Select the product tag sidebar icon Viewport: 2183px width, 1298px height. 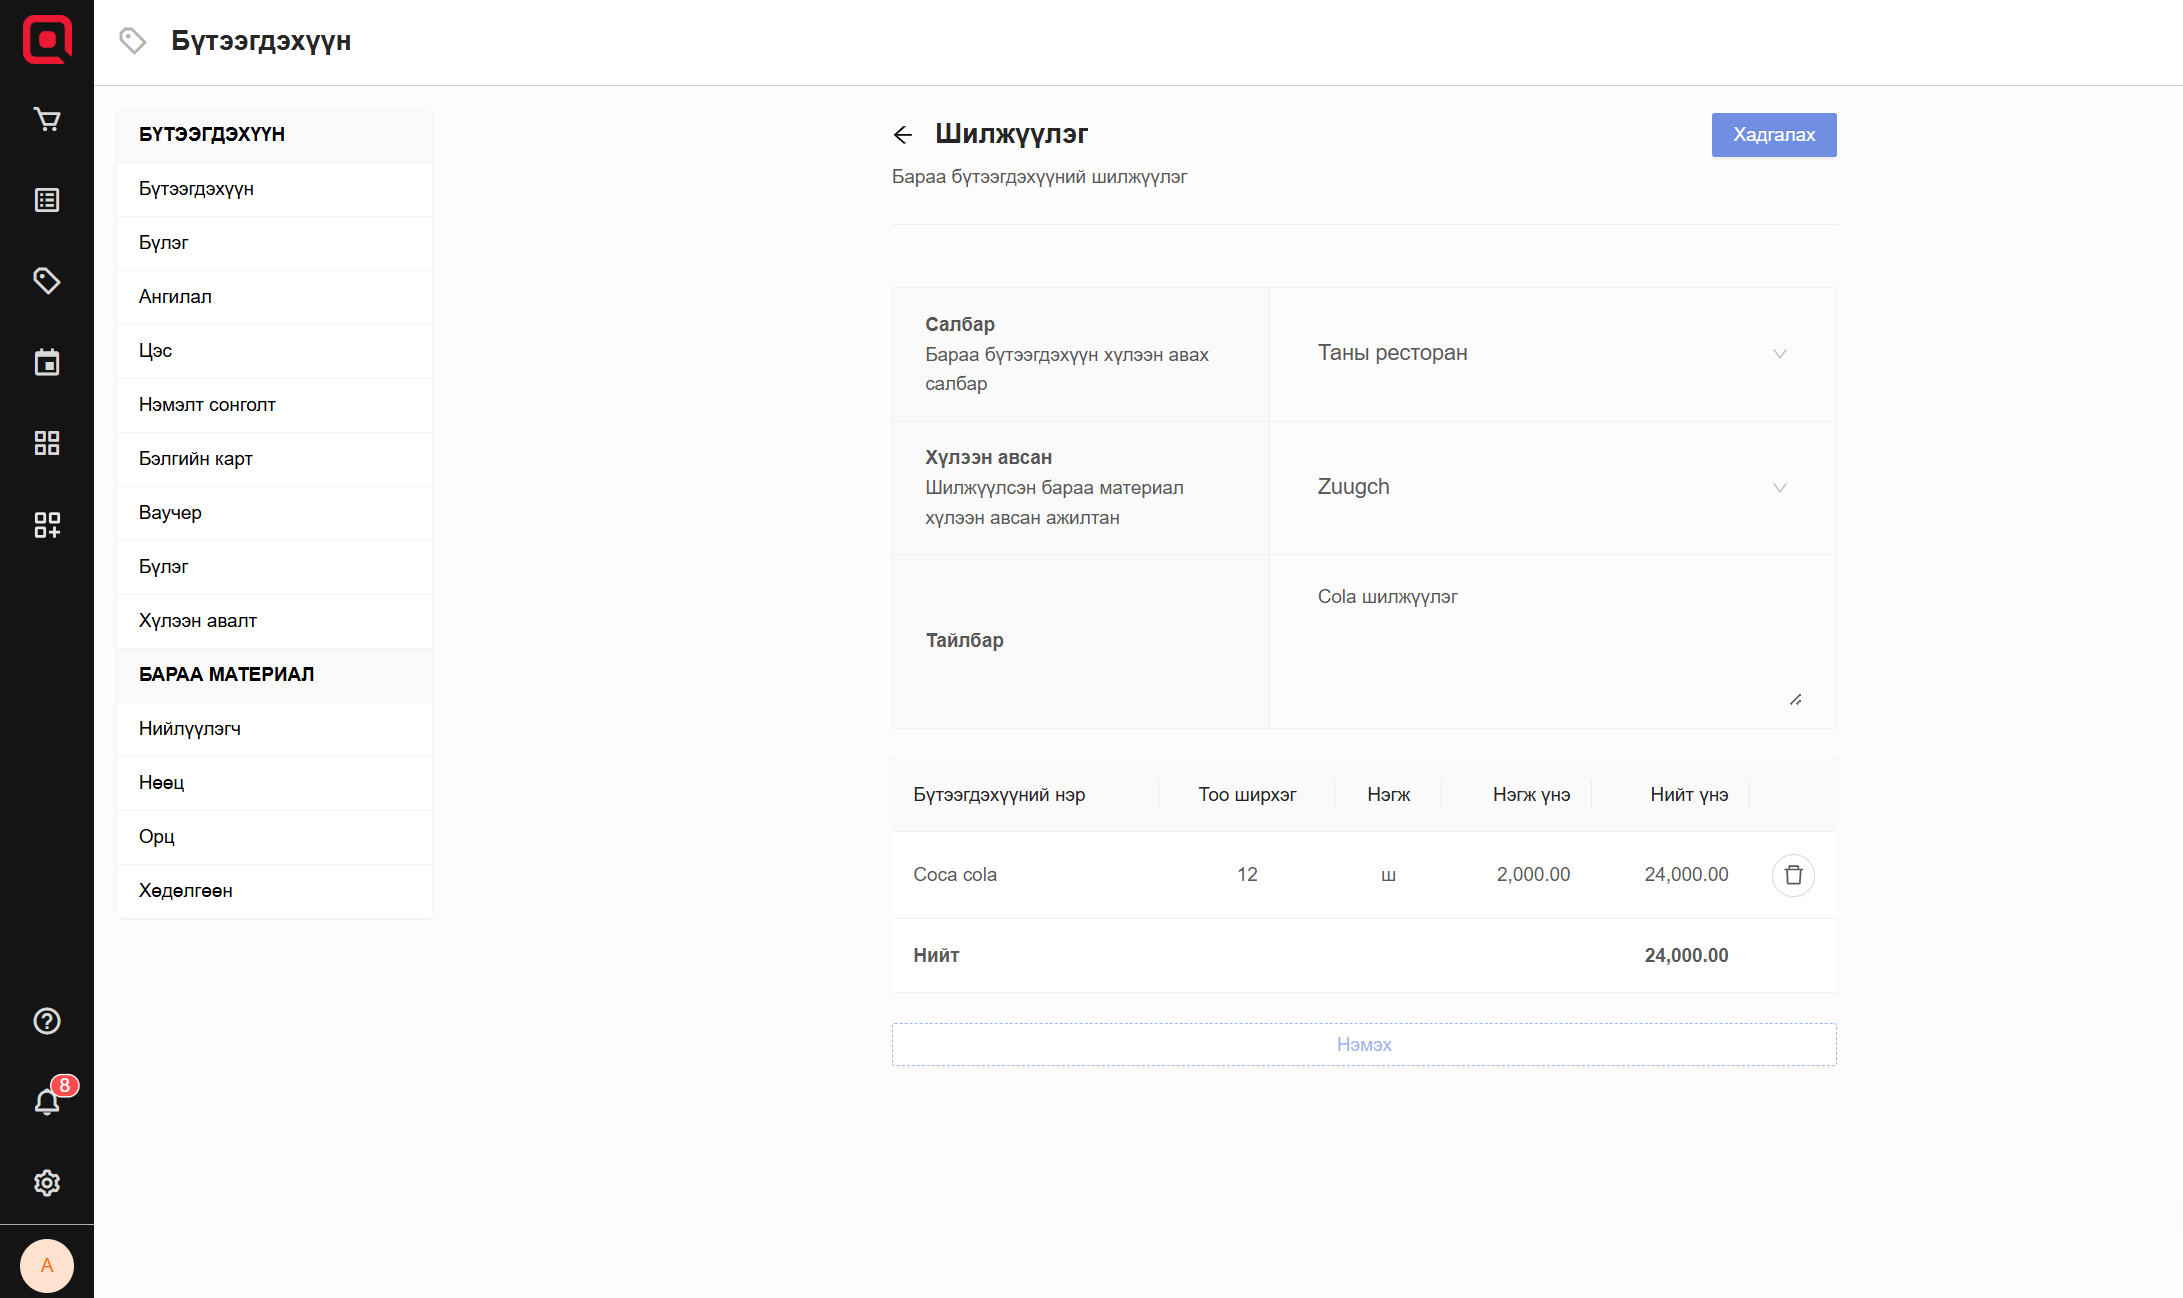click(x=47, y=281)
